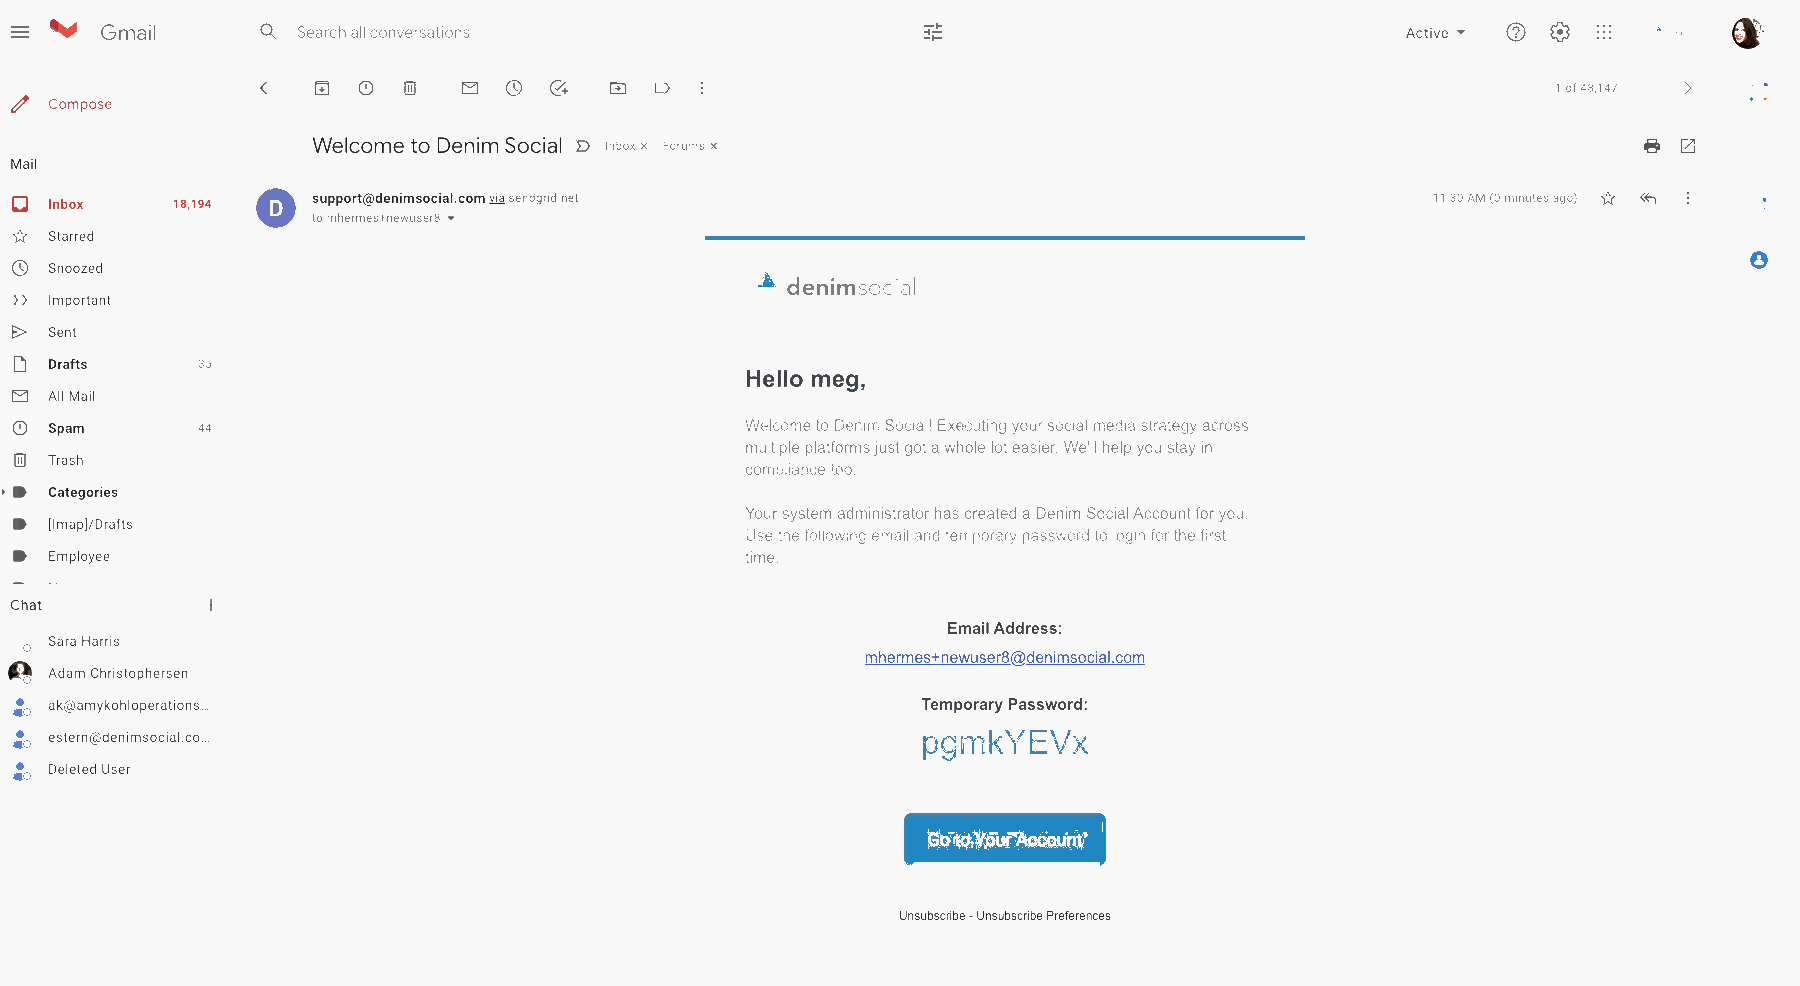Open Contacts side panel icon
Image resolution: width=1800 pixels, height=986 pixels.
click(x=1759, y=260)
